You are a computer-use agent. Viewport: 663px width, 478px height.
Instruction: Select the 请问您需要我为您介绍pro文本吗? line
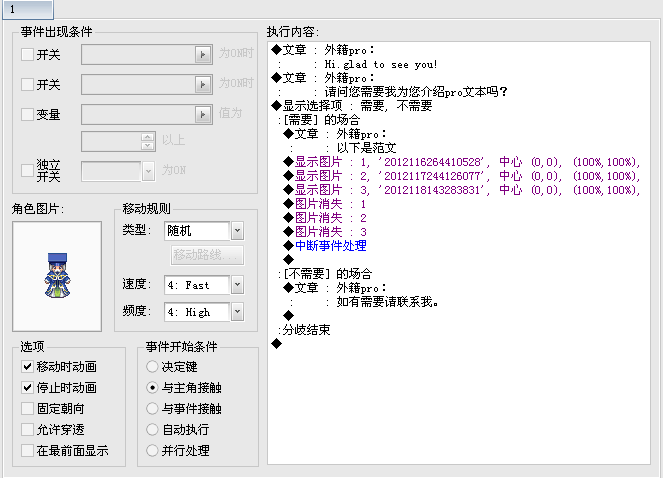393,92
